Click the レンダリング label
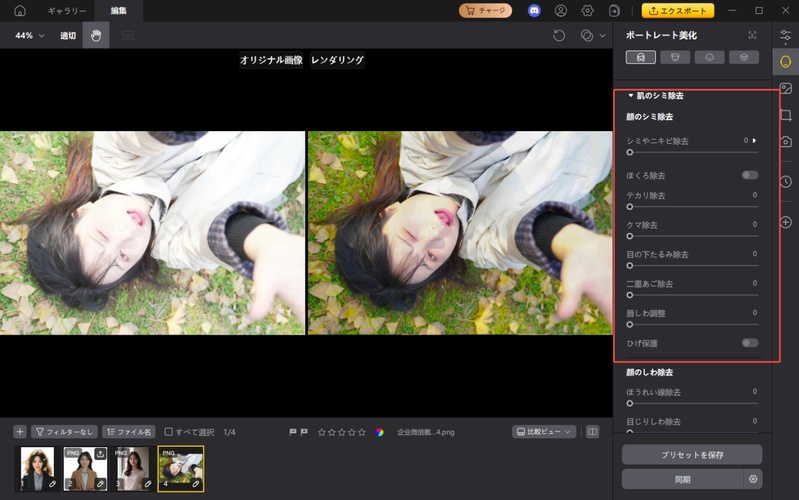Image resolution: width=799 pixels, height=500 pixels. coord(337,60)
